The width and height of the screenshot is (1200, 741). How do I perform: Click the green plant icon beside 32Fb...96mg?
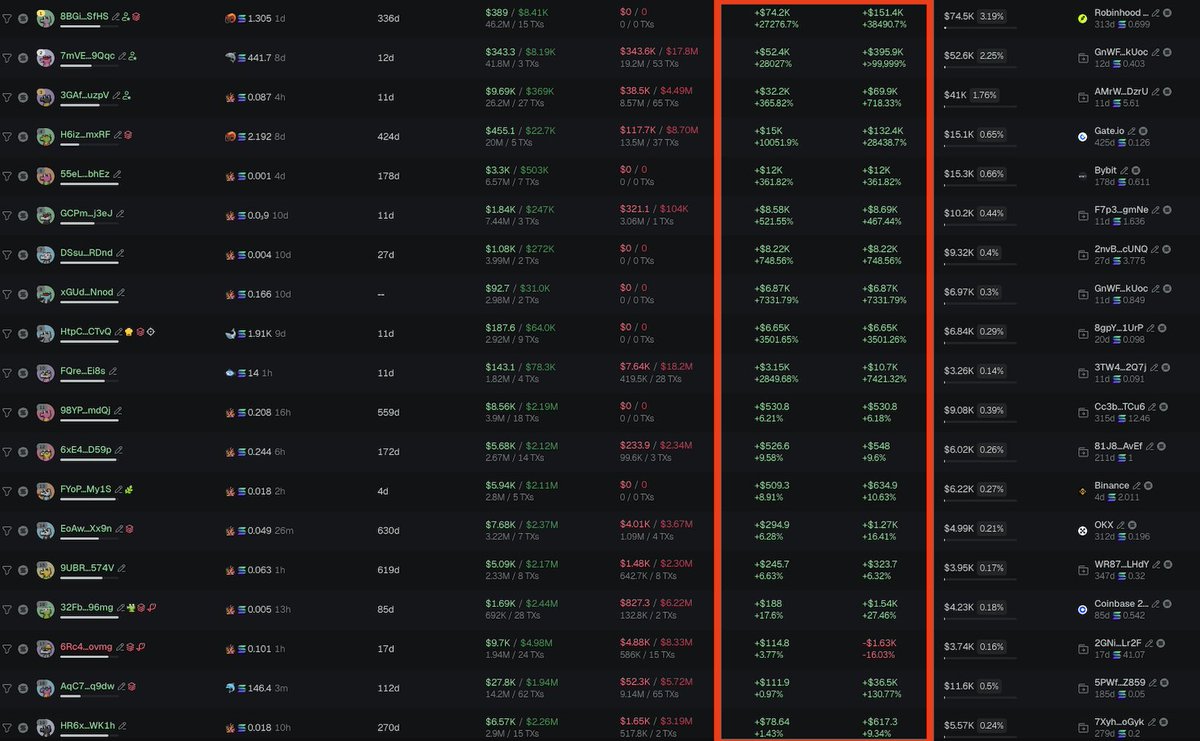131,607
